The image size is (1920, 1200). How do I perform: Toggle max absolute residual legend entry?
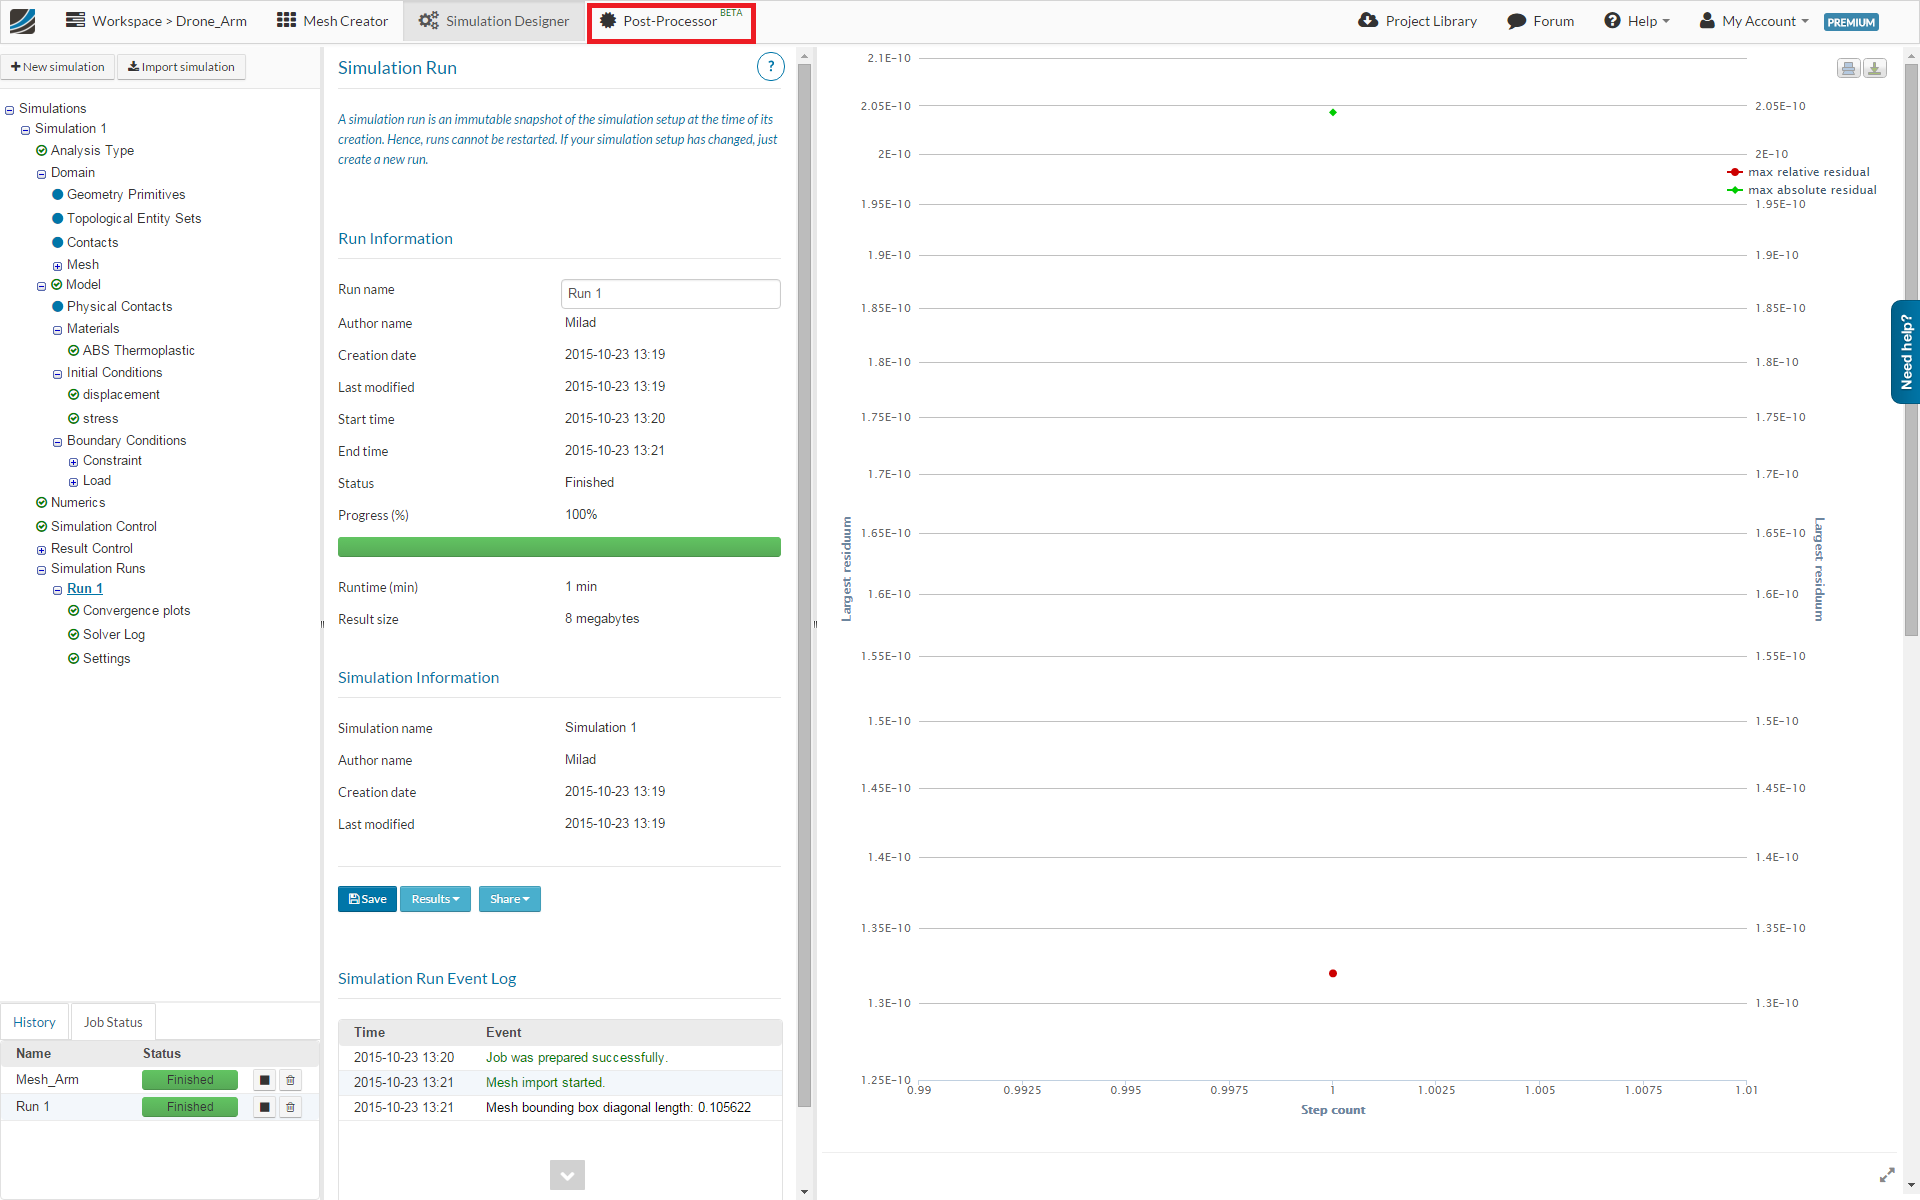pos(1811,190)
